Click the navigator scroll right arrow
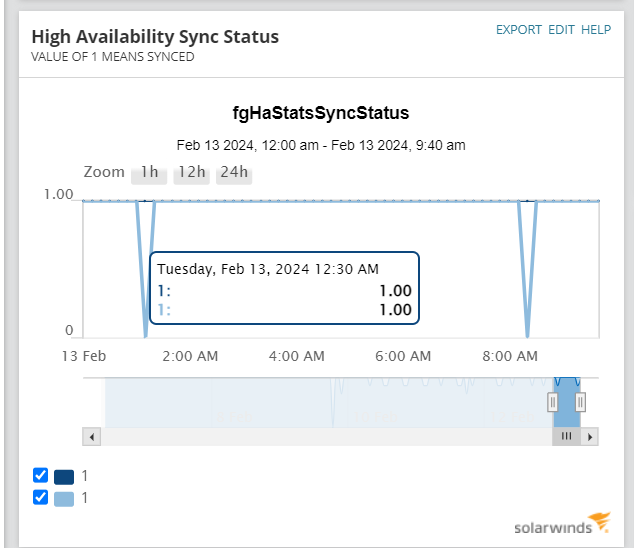This screenshot has height=548, width=634. [x=591, y=436]
